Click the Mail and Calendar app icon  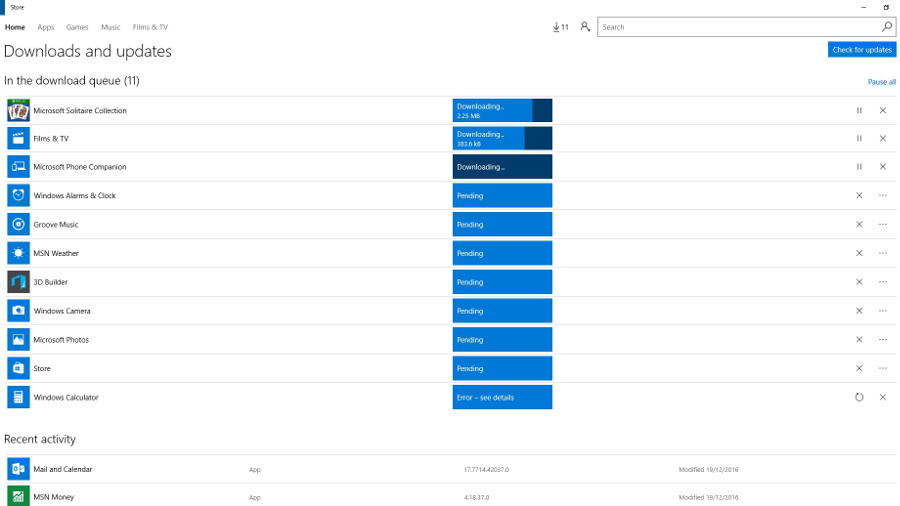click(x=18, y=469)
